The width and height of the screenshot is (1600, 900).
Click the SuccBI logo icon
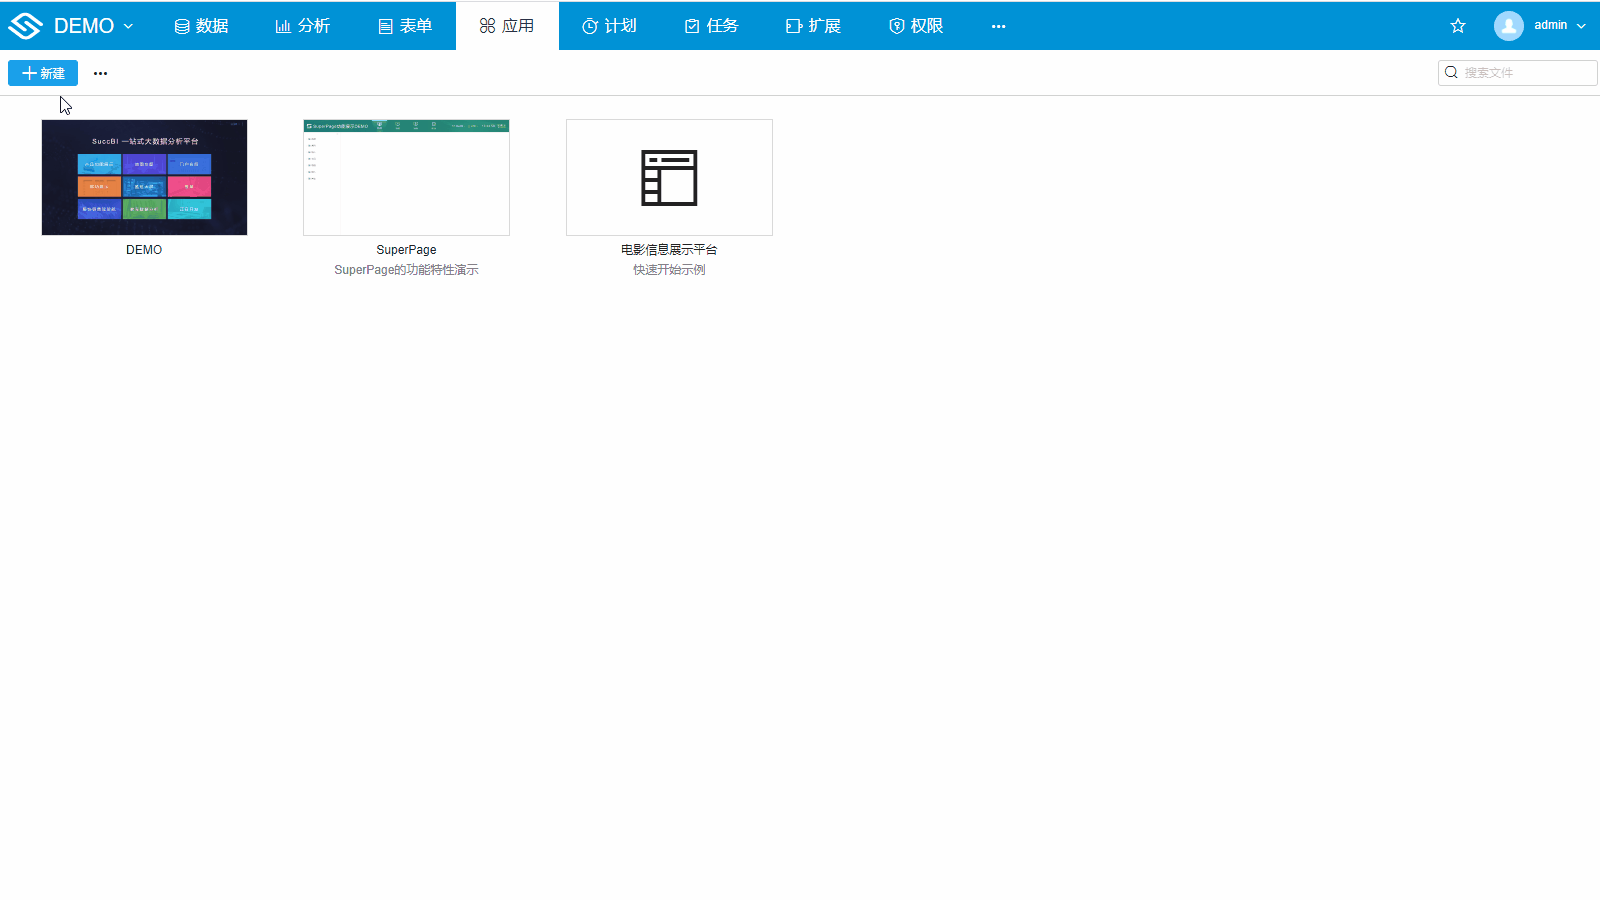click(24, 26)
